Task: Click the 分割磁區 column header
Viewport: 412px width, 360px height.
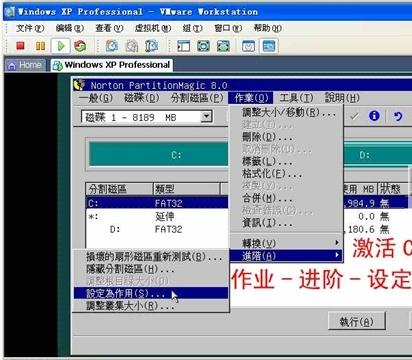Action: [119, 189]
